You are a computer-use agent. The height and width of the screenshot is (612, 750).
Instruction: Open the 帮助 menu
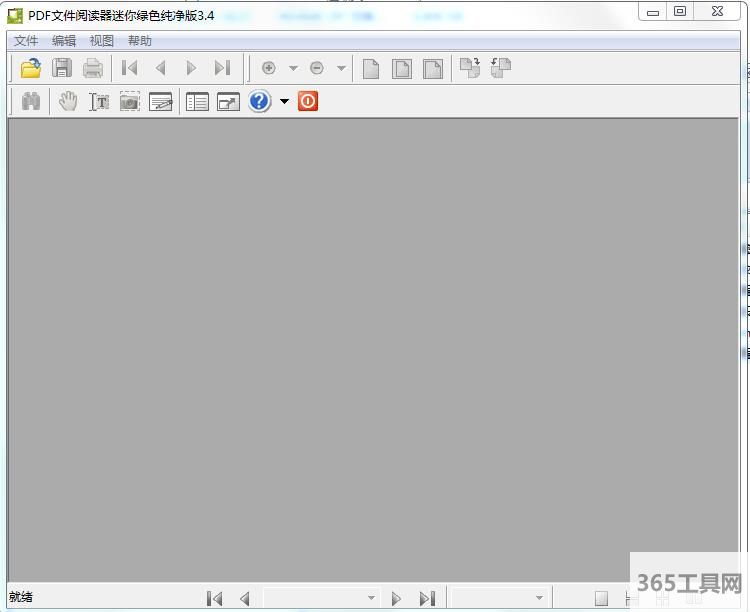point(140,41)
